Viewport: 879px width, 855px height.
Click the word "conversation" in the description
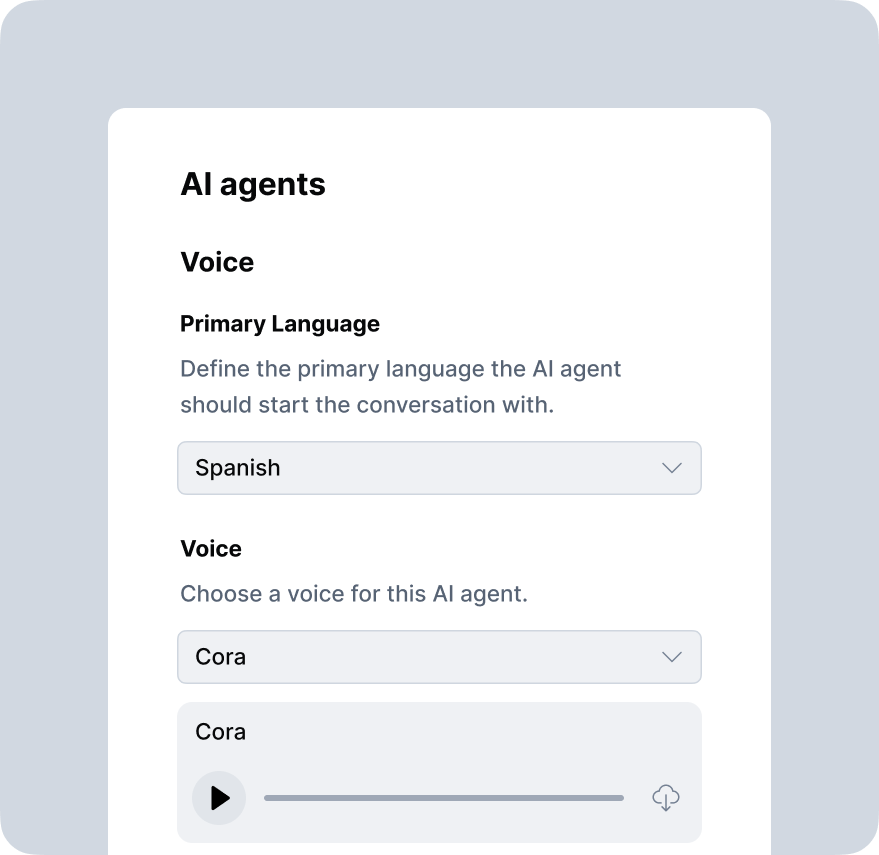pos(425,406)
